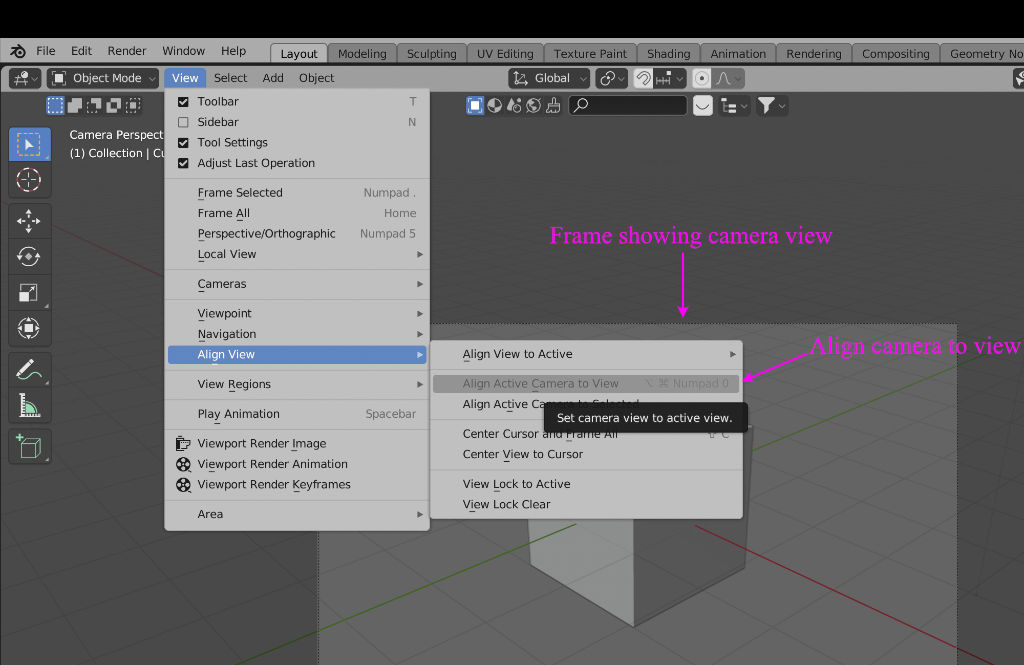
Task: Select the Scale tool
Action: click(29, 292)
